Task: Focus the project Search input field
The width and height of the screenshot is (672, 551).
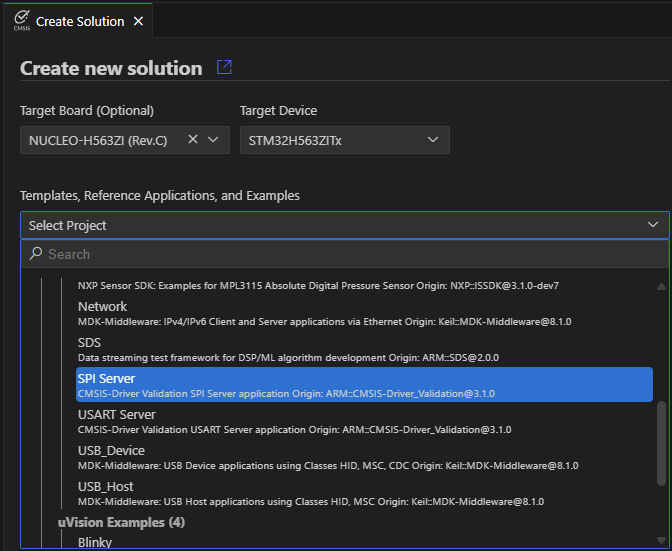Action: click(340, 255)
